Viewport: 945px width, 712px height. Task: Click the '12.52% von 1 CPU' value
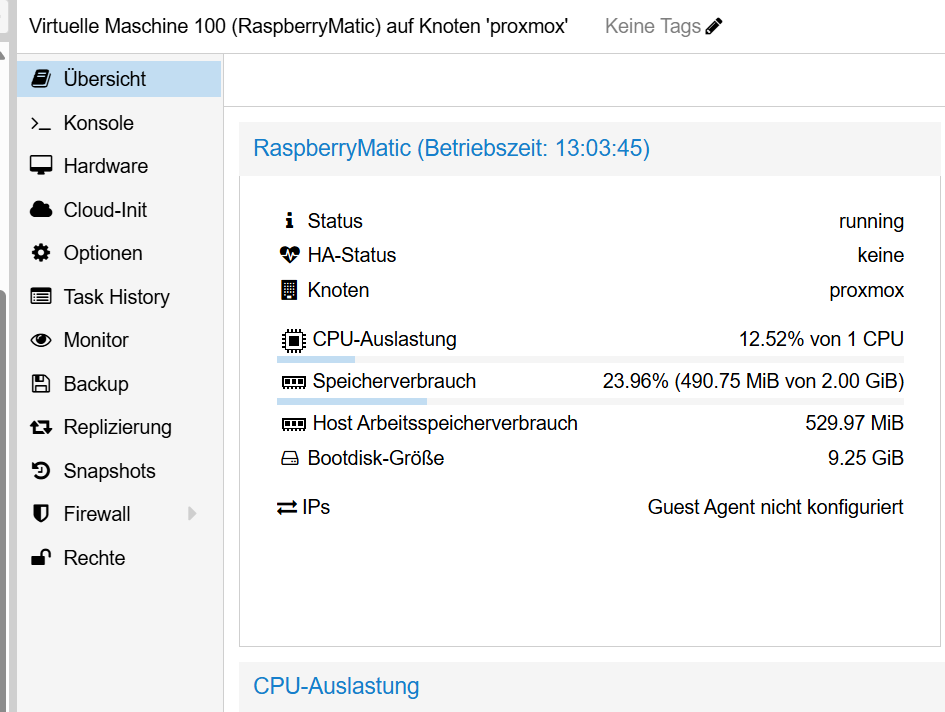click(x=821, y=339)
